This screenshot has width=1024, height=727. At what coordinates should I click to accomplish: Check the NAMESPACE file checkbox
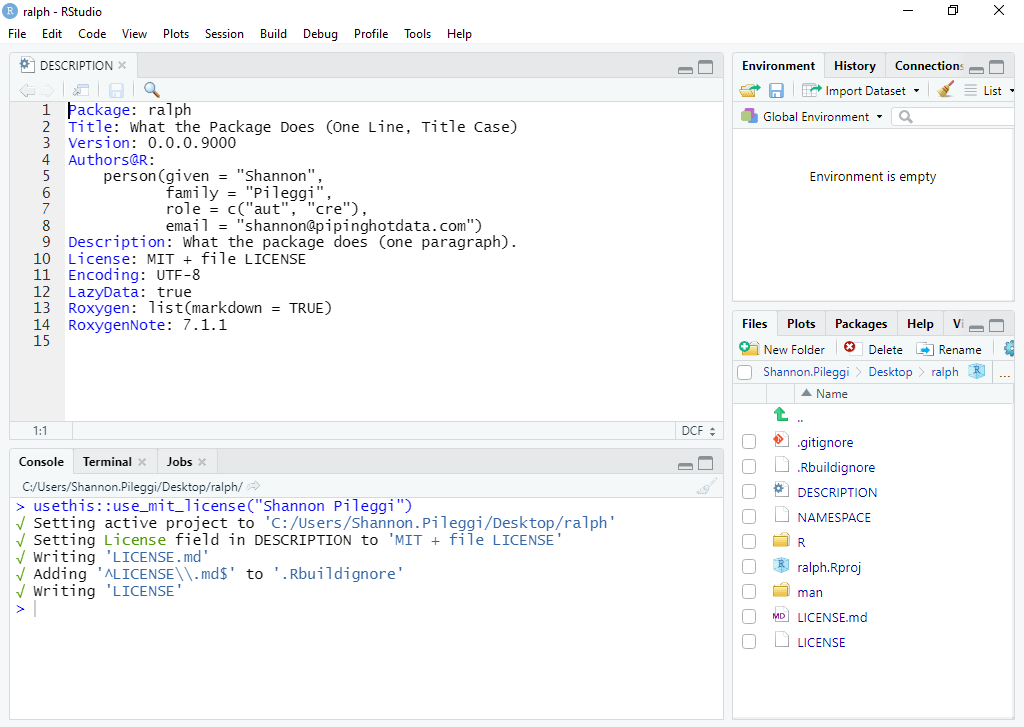click(749, 517)
